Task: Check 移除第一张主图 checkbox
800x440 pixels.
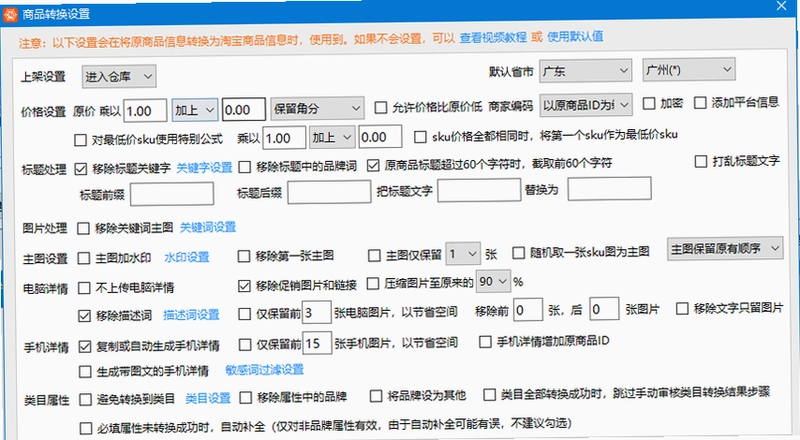Action: tap(244, 256)
